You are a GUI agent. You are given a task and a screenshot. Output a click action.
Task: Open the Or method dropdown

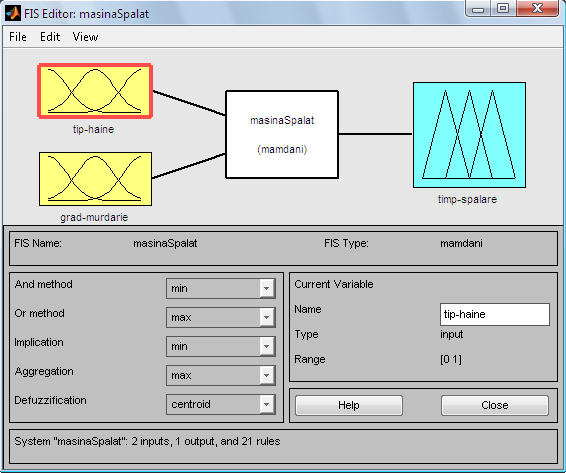pos(221,317)
